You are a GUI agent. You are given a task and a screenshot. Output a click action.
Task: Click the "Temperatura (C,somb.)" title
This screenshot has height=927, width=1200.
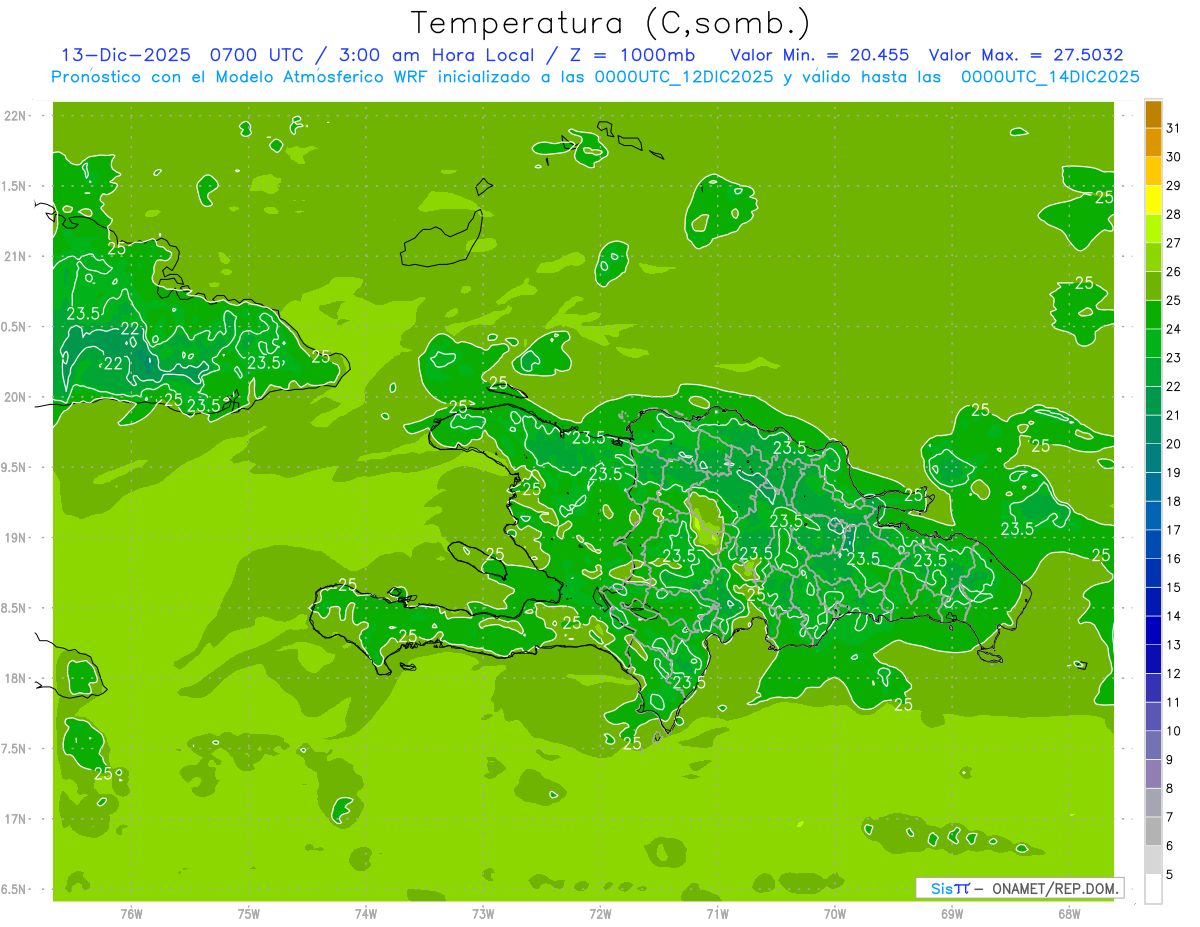pos(610,24)
